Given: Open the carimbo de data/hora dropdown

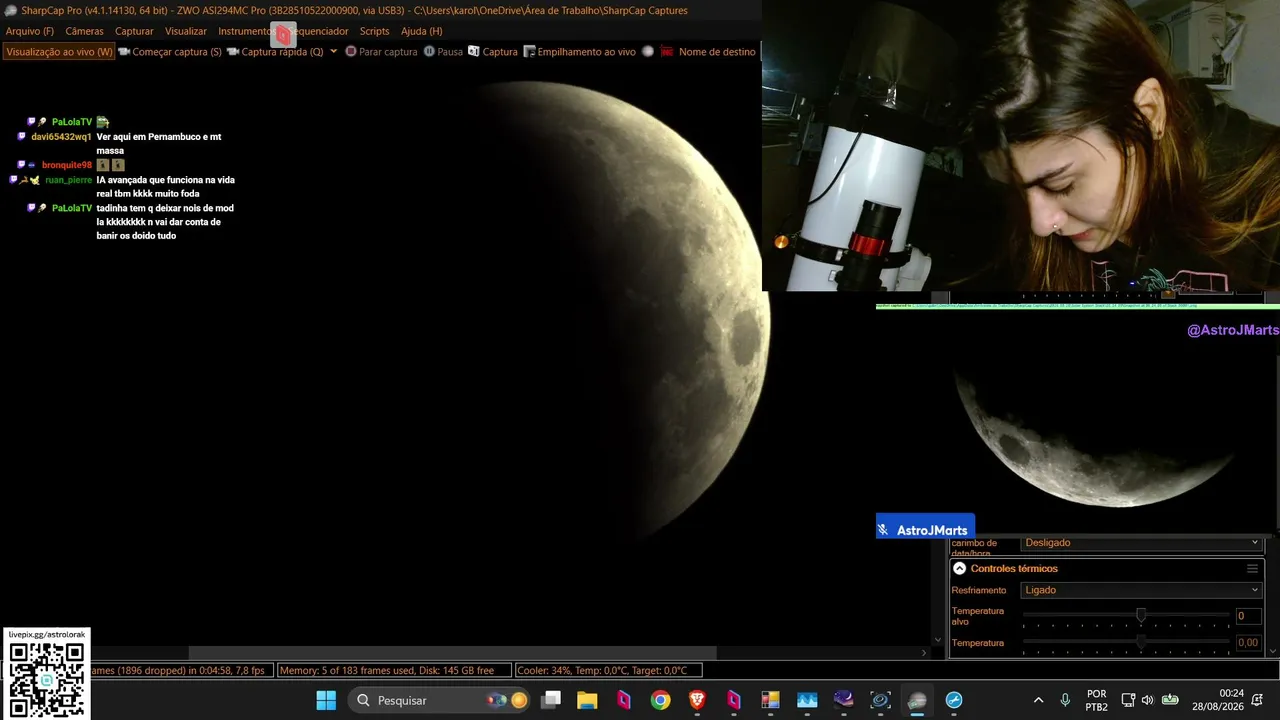Looking at the screenshot, I should tap(1141, 543).
